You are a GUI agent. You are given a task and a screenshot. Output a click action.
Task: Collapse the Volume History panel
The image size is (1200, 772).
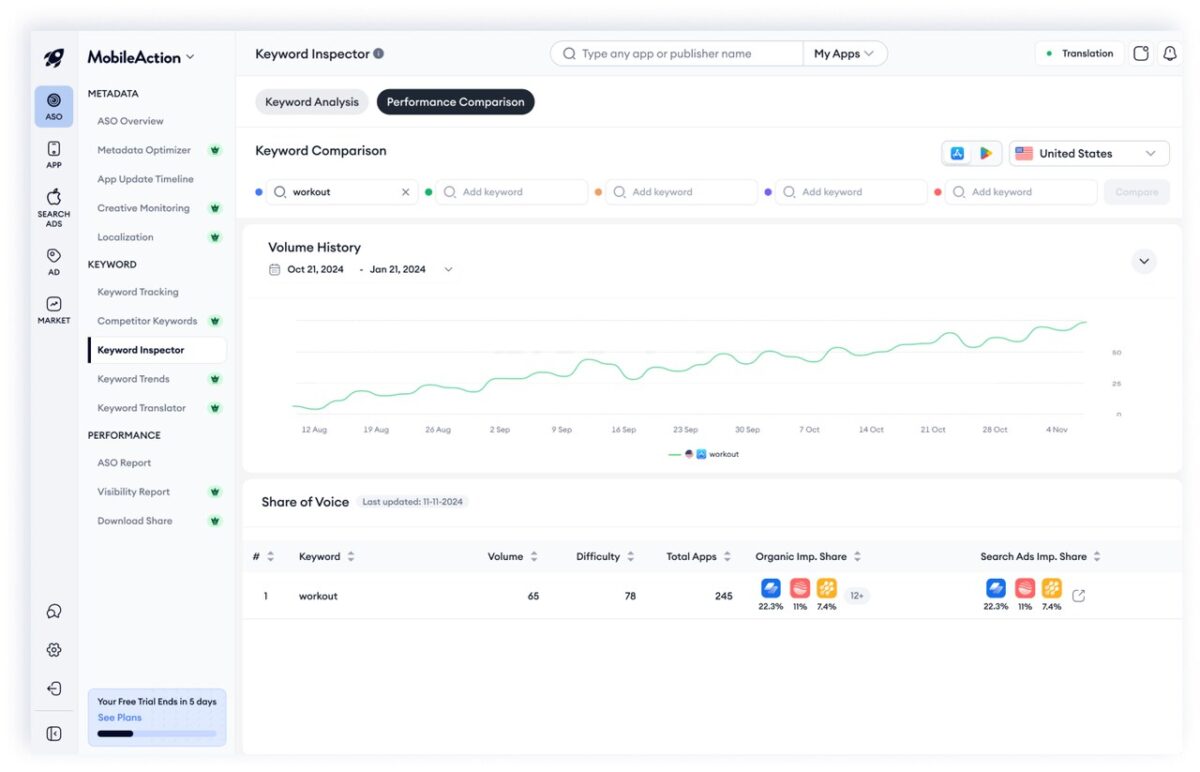(1144, 262)
